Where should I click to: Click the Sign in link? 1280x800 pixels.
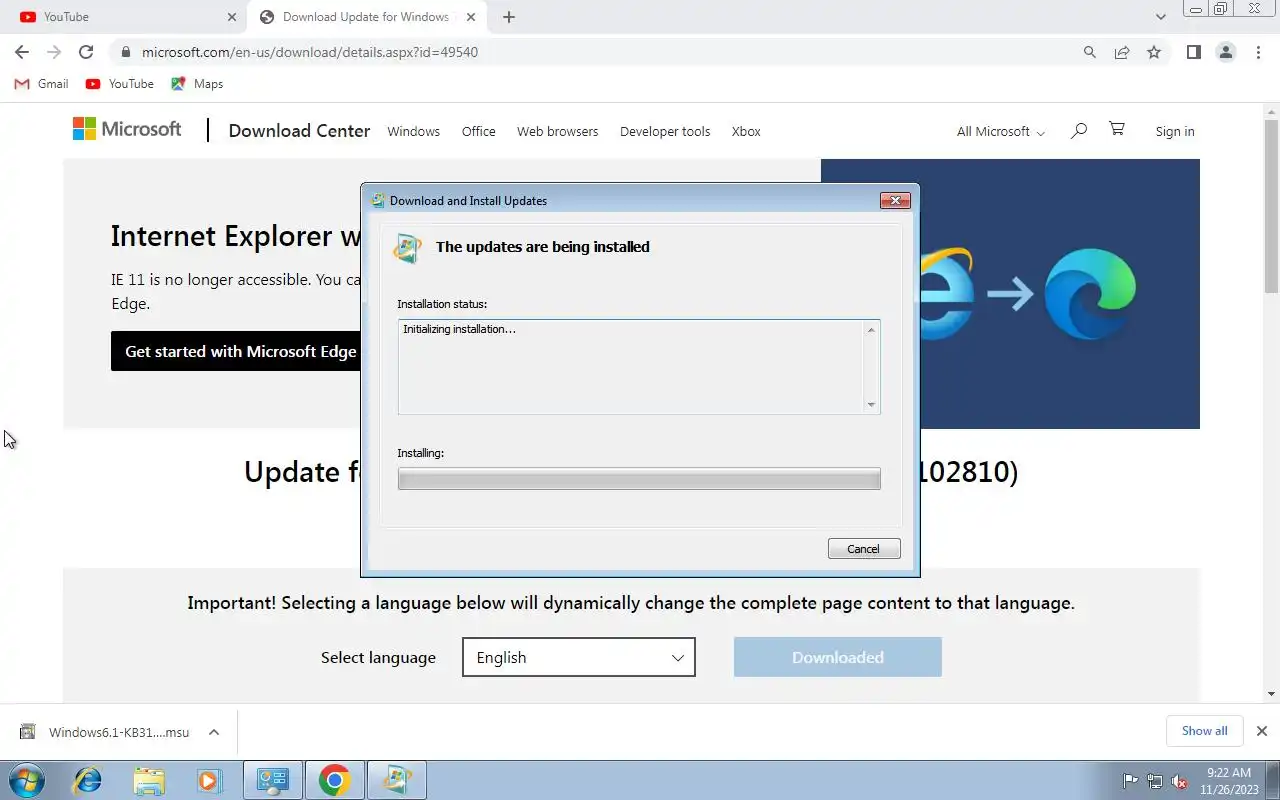pos(1175,131)
